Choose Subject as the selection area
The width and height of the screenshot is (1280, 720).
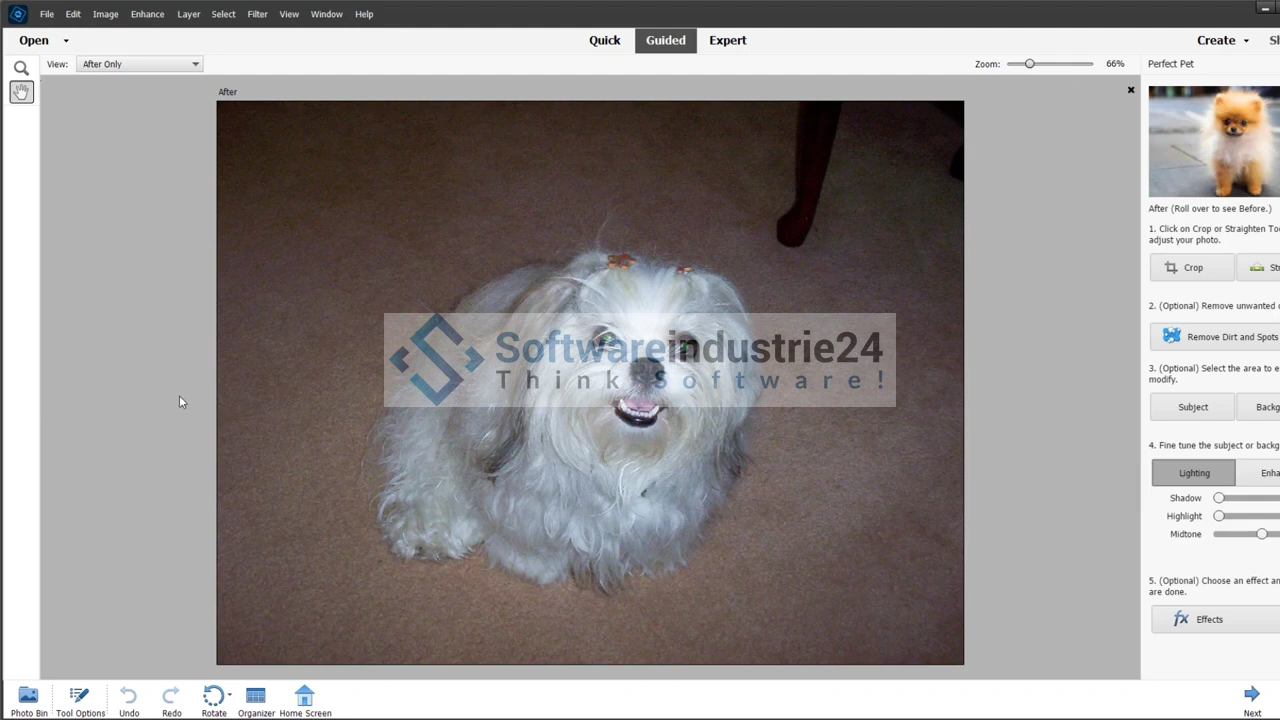[1192, 407]
